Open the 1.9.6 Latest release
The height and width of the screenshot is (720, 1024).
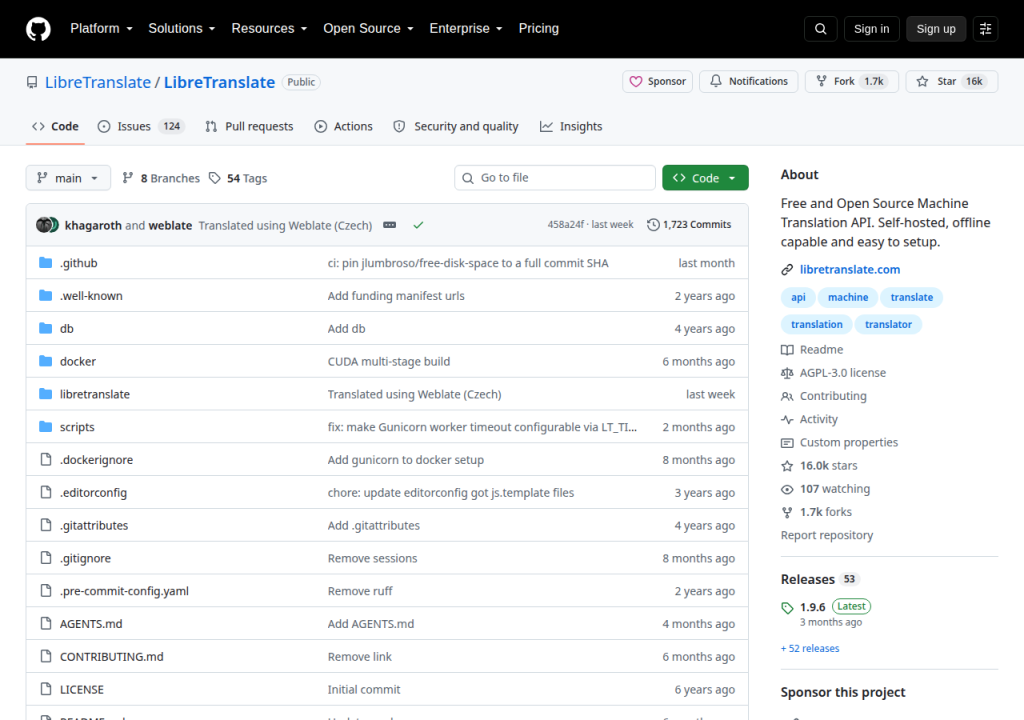(x=825, y=607)
